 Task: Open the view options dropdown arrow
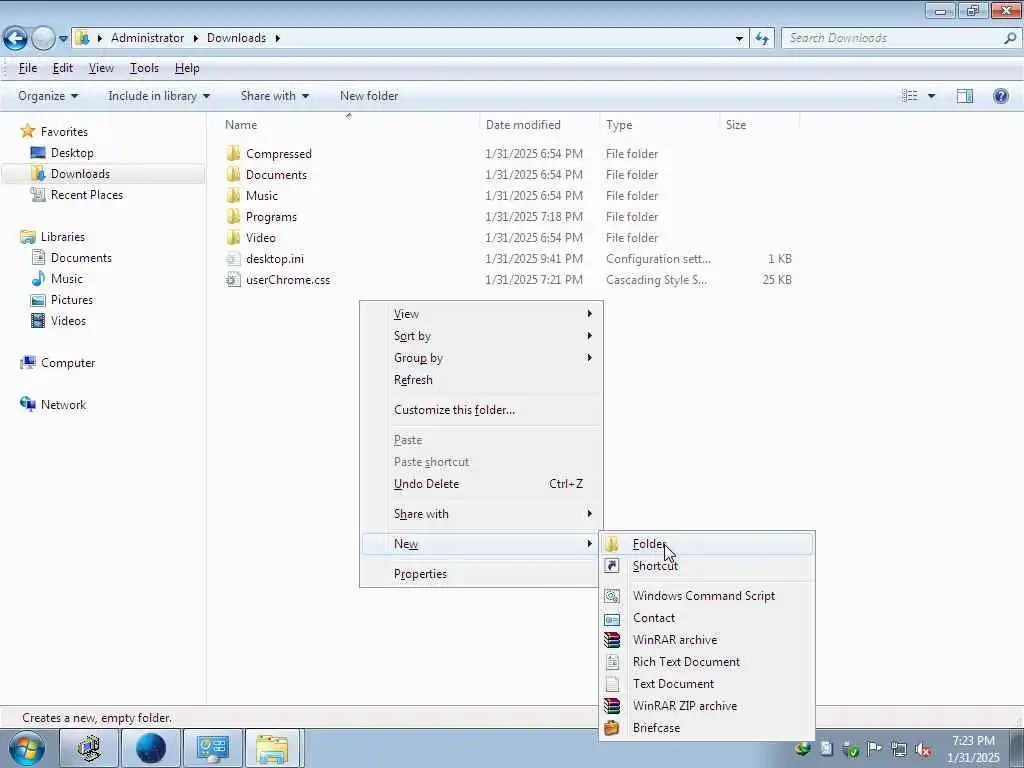pos(932,96)
